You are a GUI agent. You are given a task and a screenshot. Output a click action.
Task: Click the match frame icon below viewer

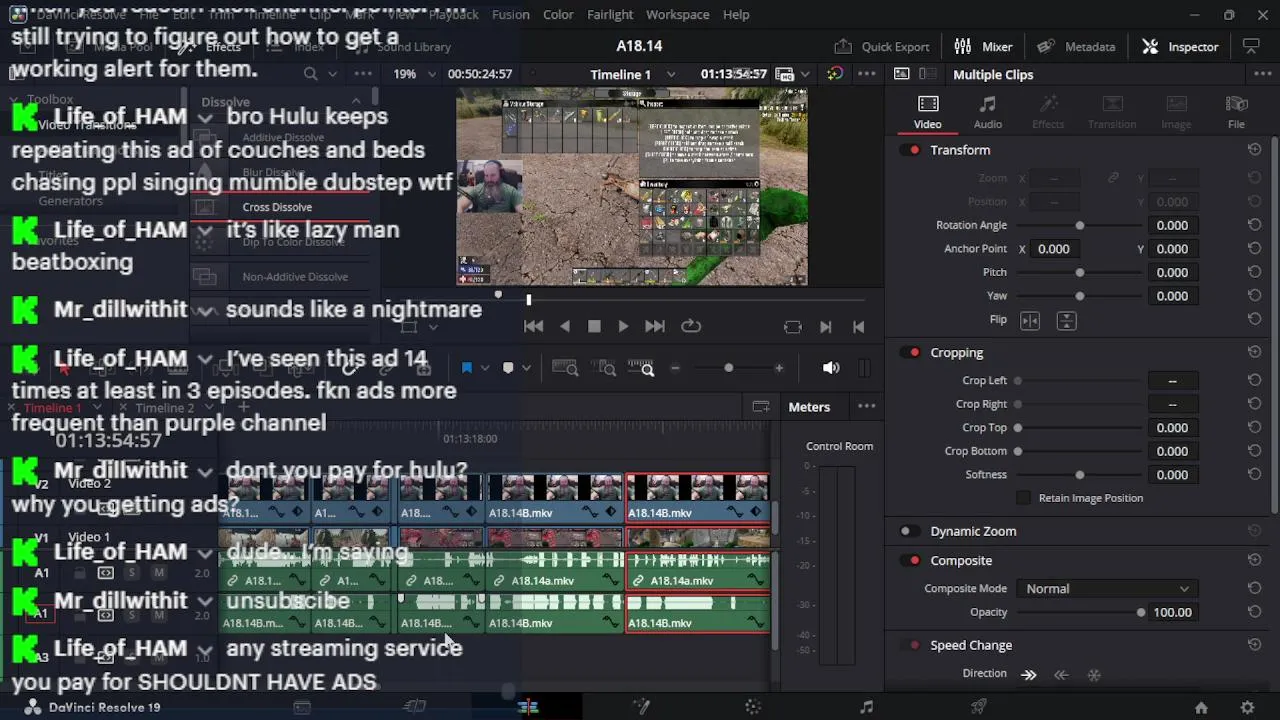coord(793,327)
